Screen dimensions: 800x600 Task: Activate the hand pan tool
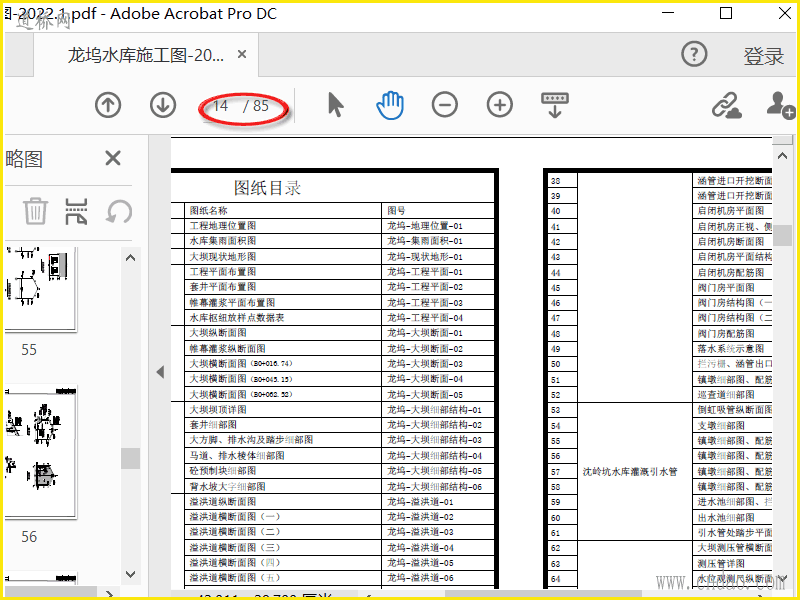(390, 105)
